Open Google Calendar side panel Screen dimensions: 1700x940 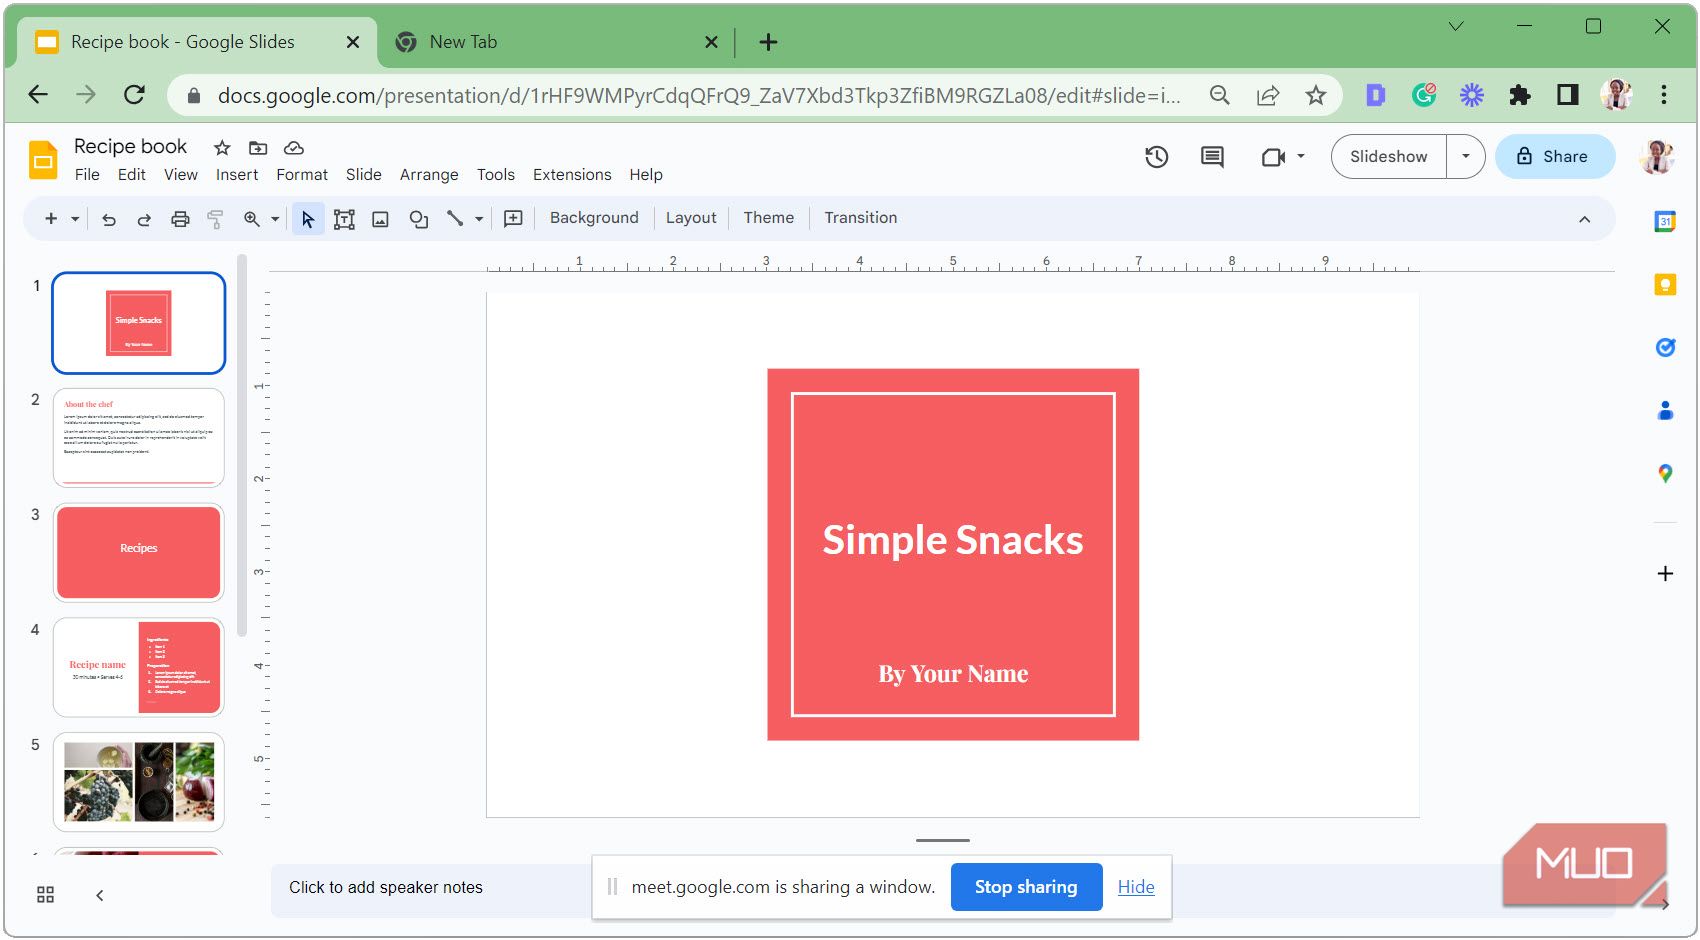1665,222
